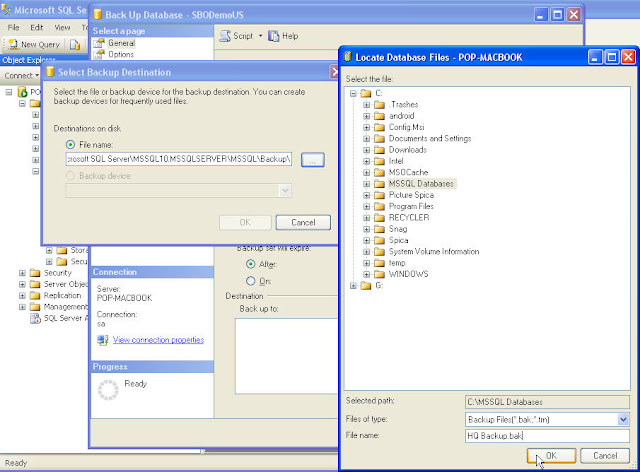Click the temp folder icon

380,263
